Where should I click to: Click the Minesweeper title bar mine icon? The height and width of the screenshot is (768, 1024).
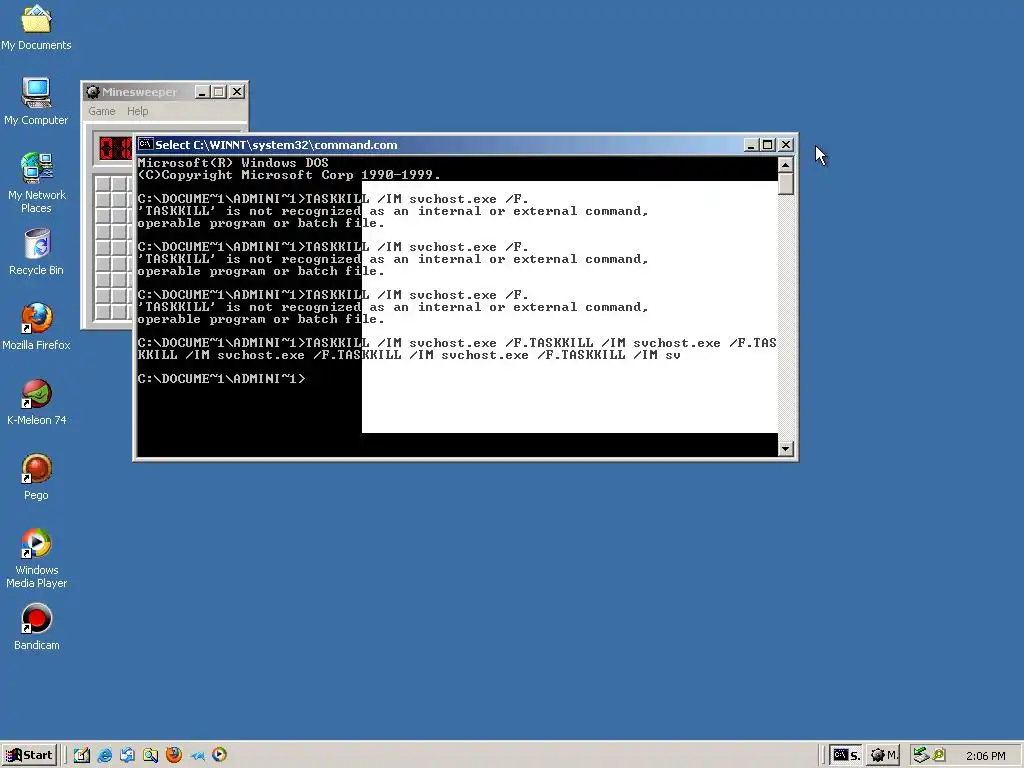pos(93,92)
